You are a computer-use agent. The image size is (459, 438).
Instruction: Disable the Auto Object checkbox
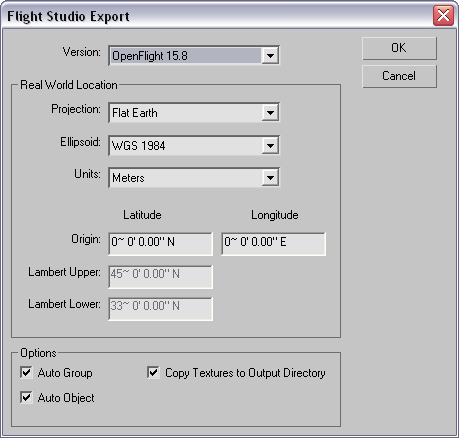tap(26, 397)
